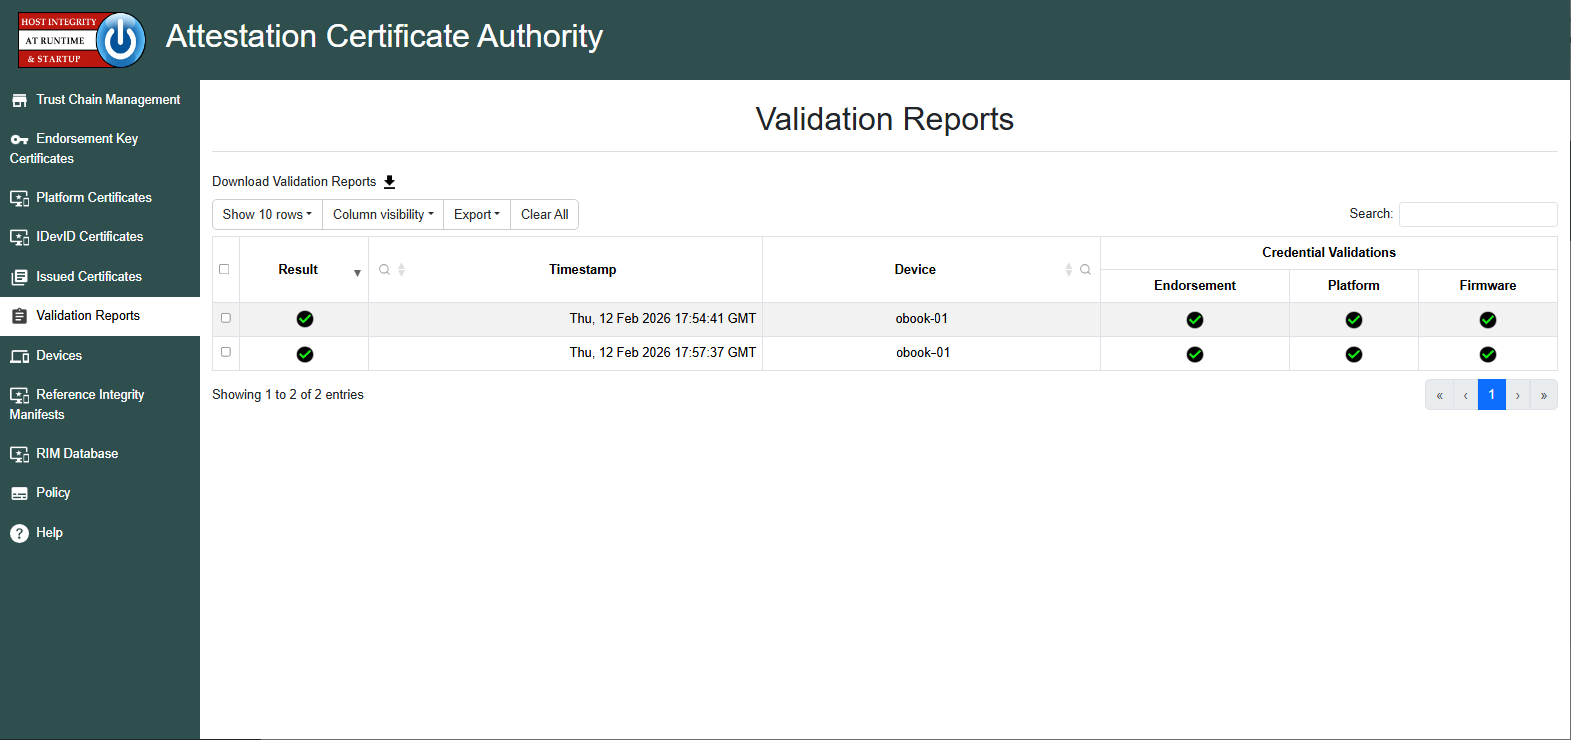Open Endorsement Key Certificates page

tap(74, 149)
